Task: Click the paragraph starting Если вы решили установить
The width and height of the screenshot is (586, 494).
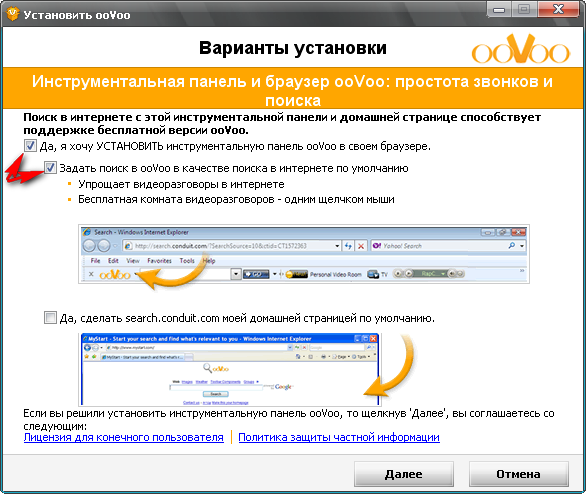Action: point(289,419)
